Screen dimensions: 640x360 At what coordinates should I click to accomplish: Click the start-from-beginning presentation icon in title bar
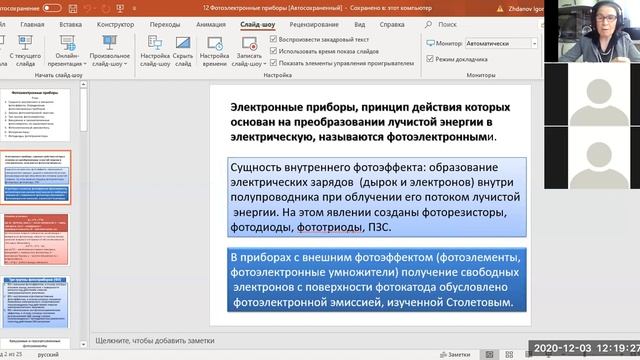pos(120,8)
